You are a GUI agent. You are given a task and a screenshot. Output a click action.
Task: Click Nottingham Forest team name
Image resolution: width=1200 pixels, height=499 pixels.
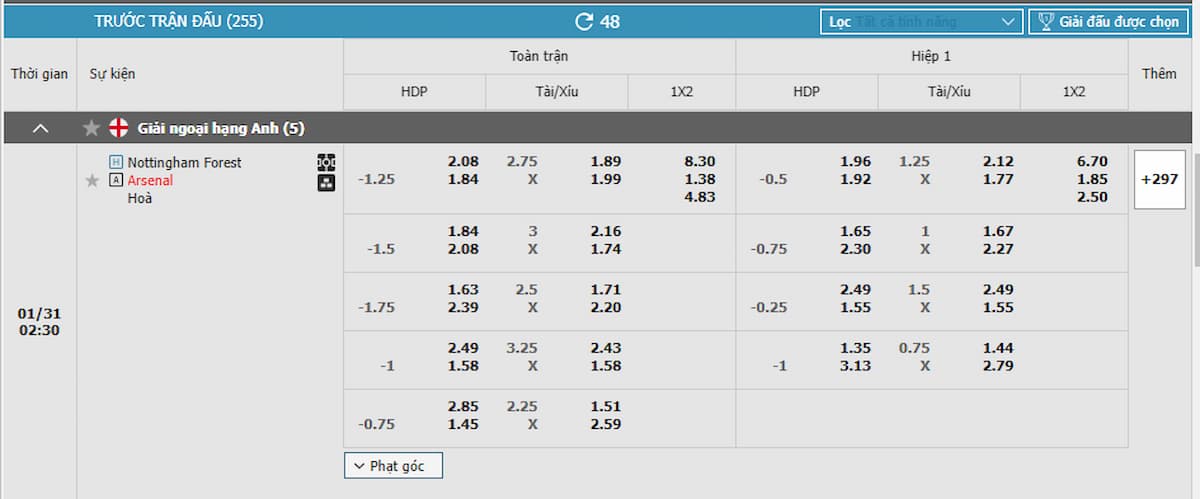click(x=184, y=162)
